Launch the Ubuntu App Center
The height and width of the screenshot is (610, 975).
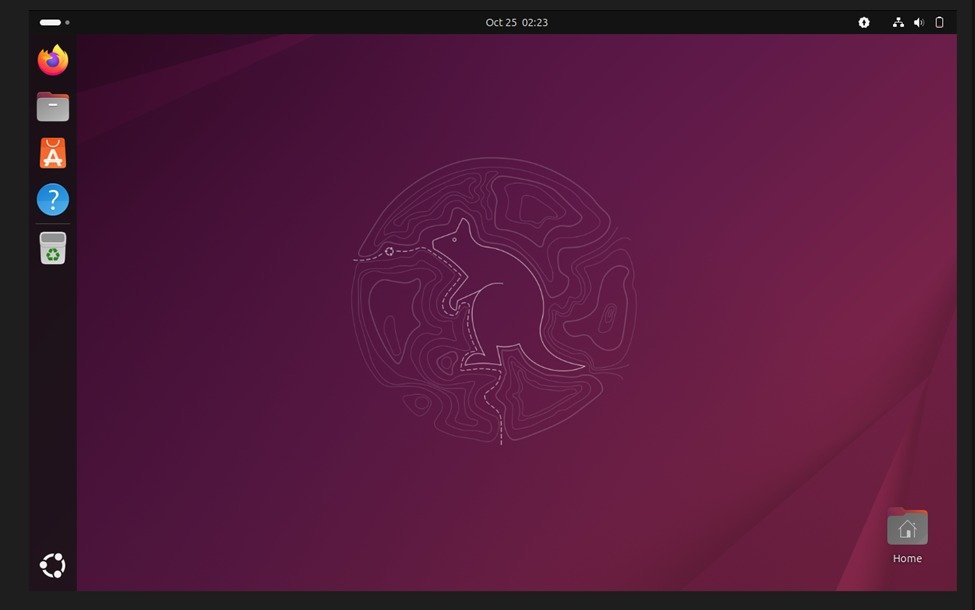coord(51,152)
